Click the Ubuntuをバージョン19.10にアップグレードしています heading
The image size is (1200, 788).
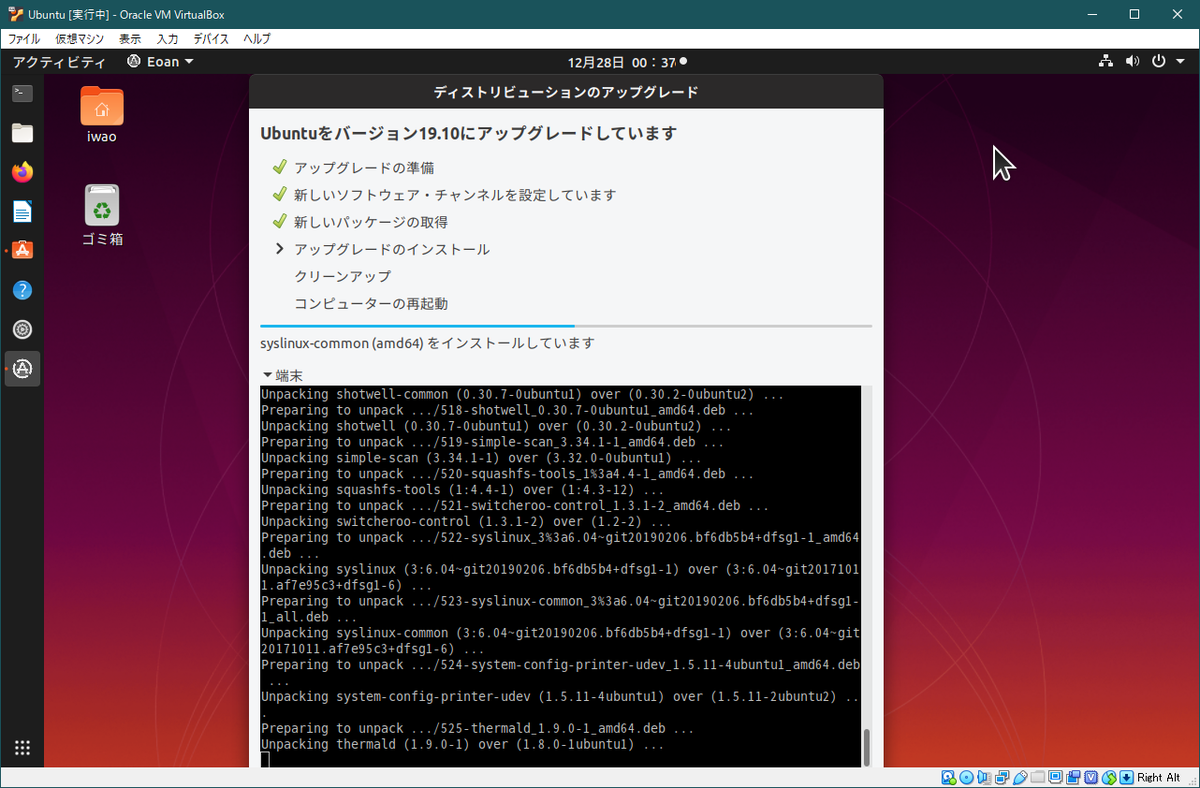(x=468, y=133)
